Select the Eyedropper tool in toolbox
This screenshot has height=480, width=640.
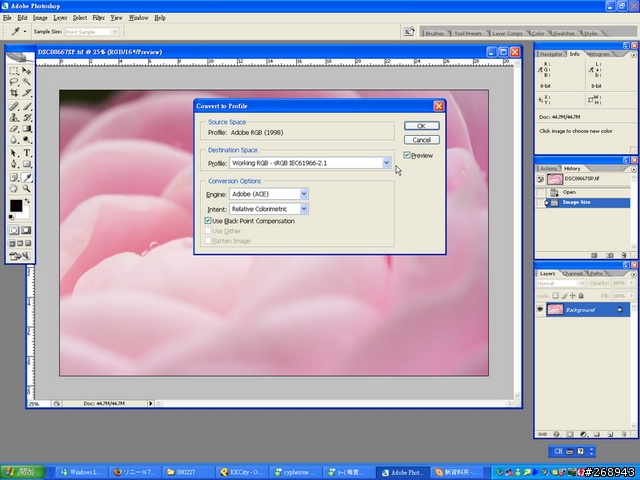click(x=27, y=178)
